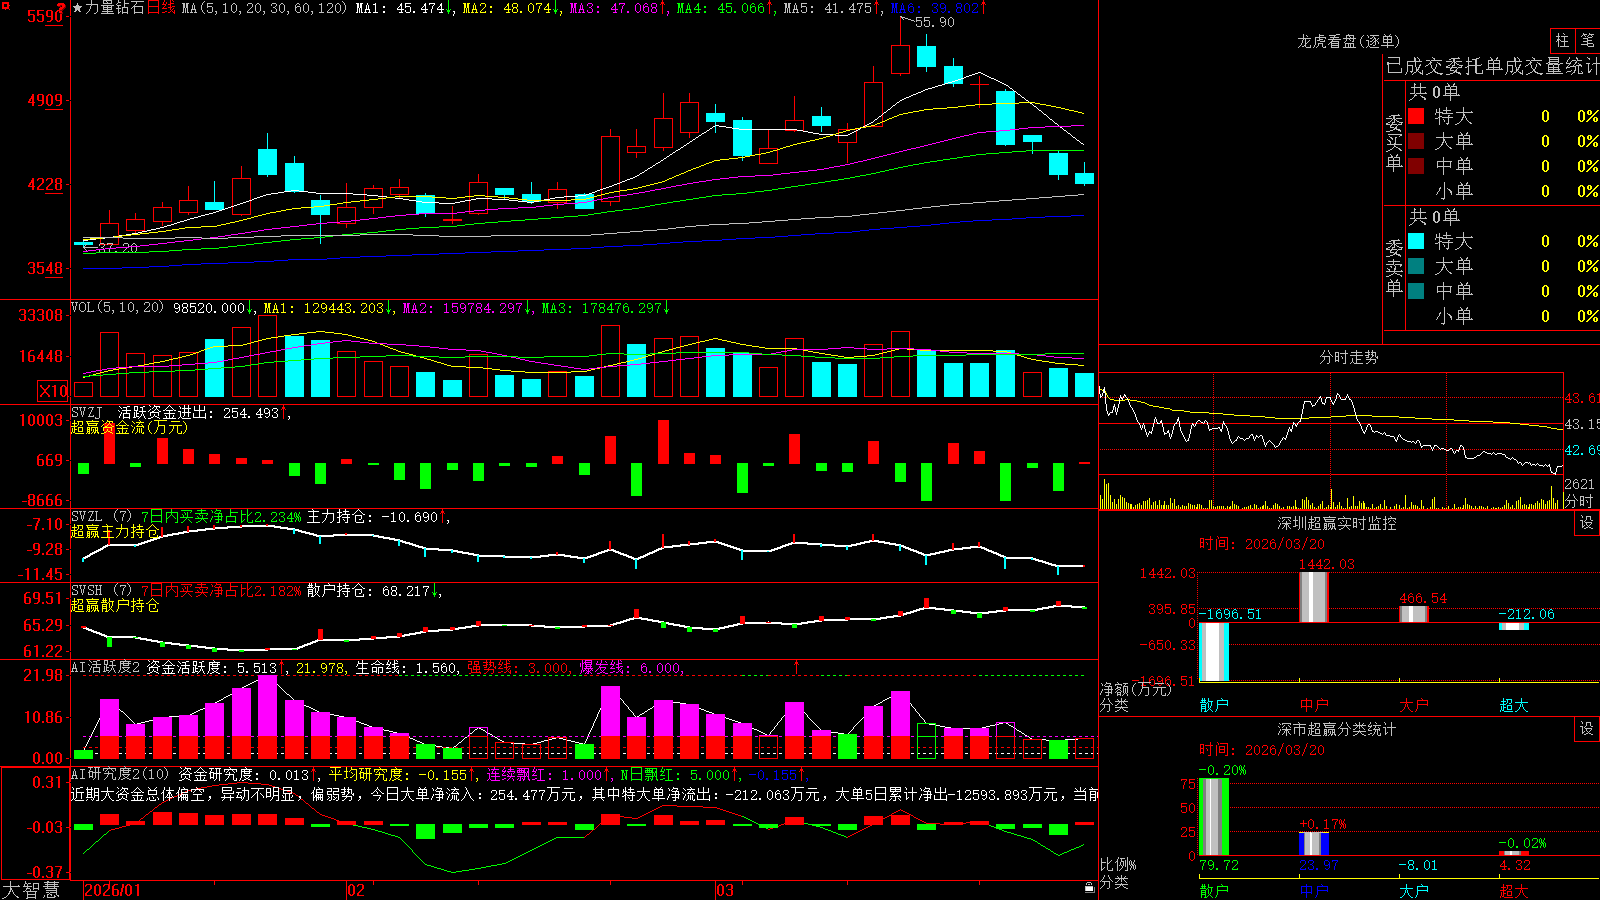Open 设 settings for 深圳超赢实时监控
This screenshot has width=1600, height=900.
coord(1587,523)
